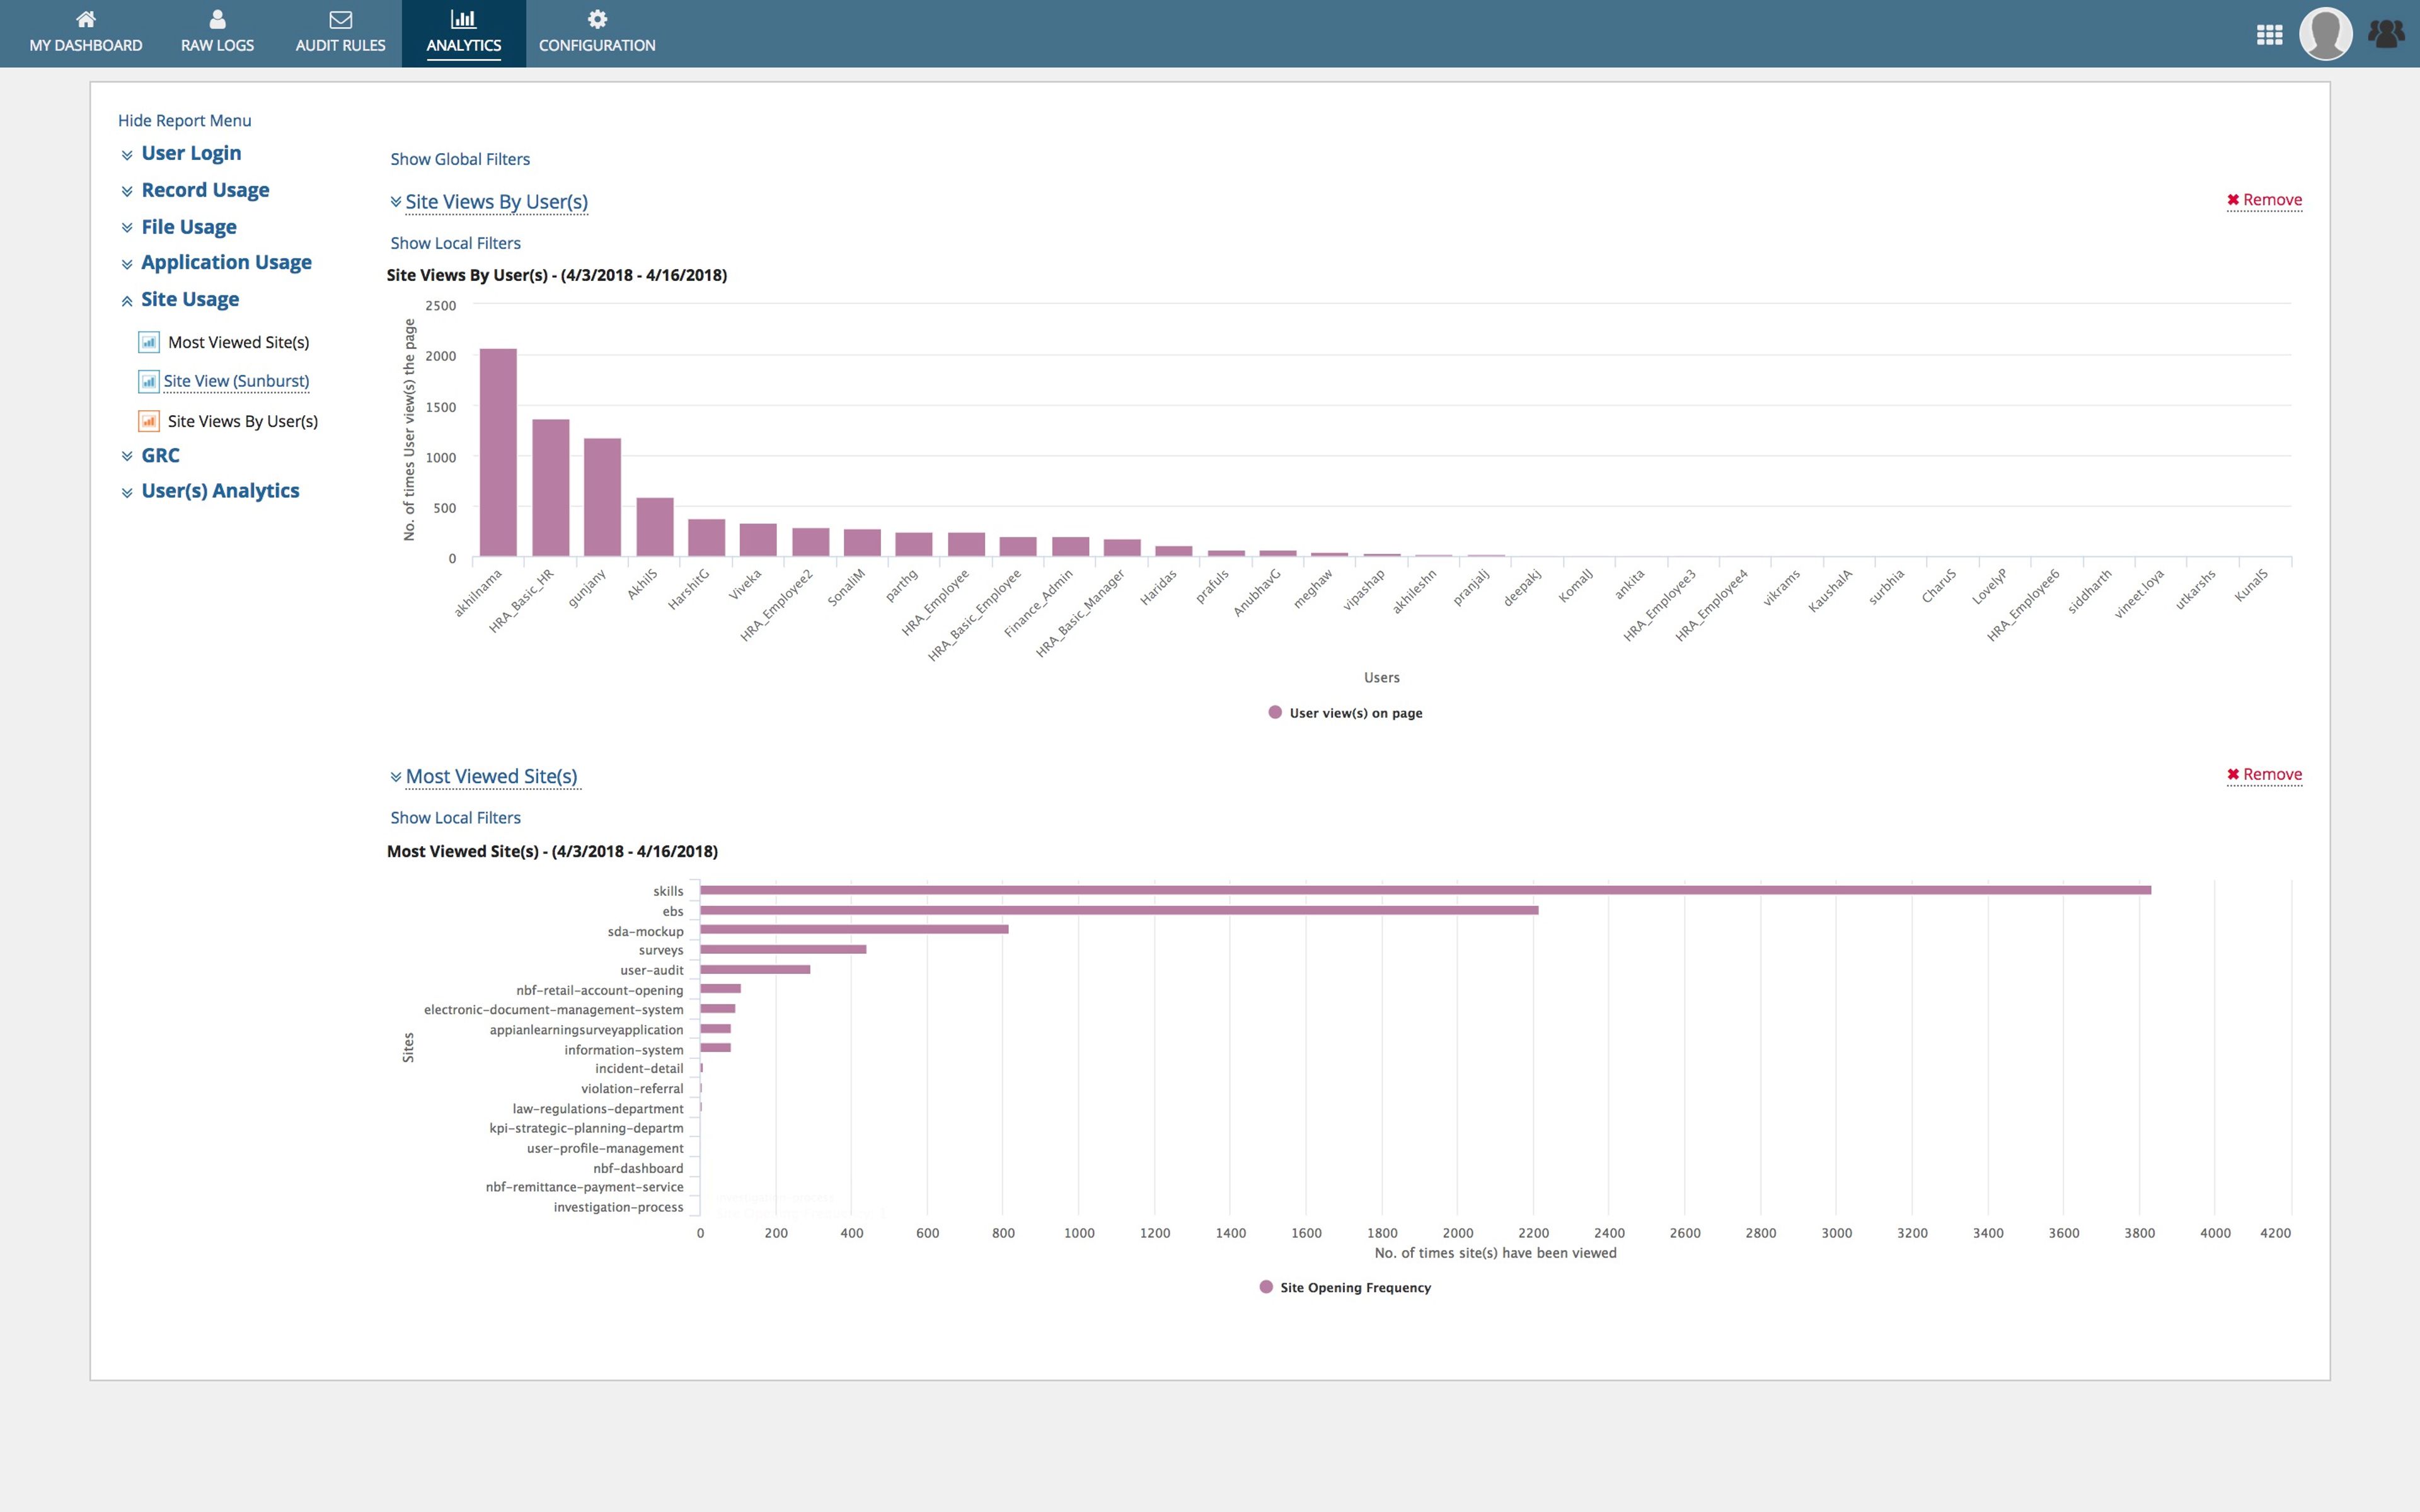Open the GRC menu heading
This screenshot has width=2420, height=1512.
[x=160, y=455]
